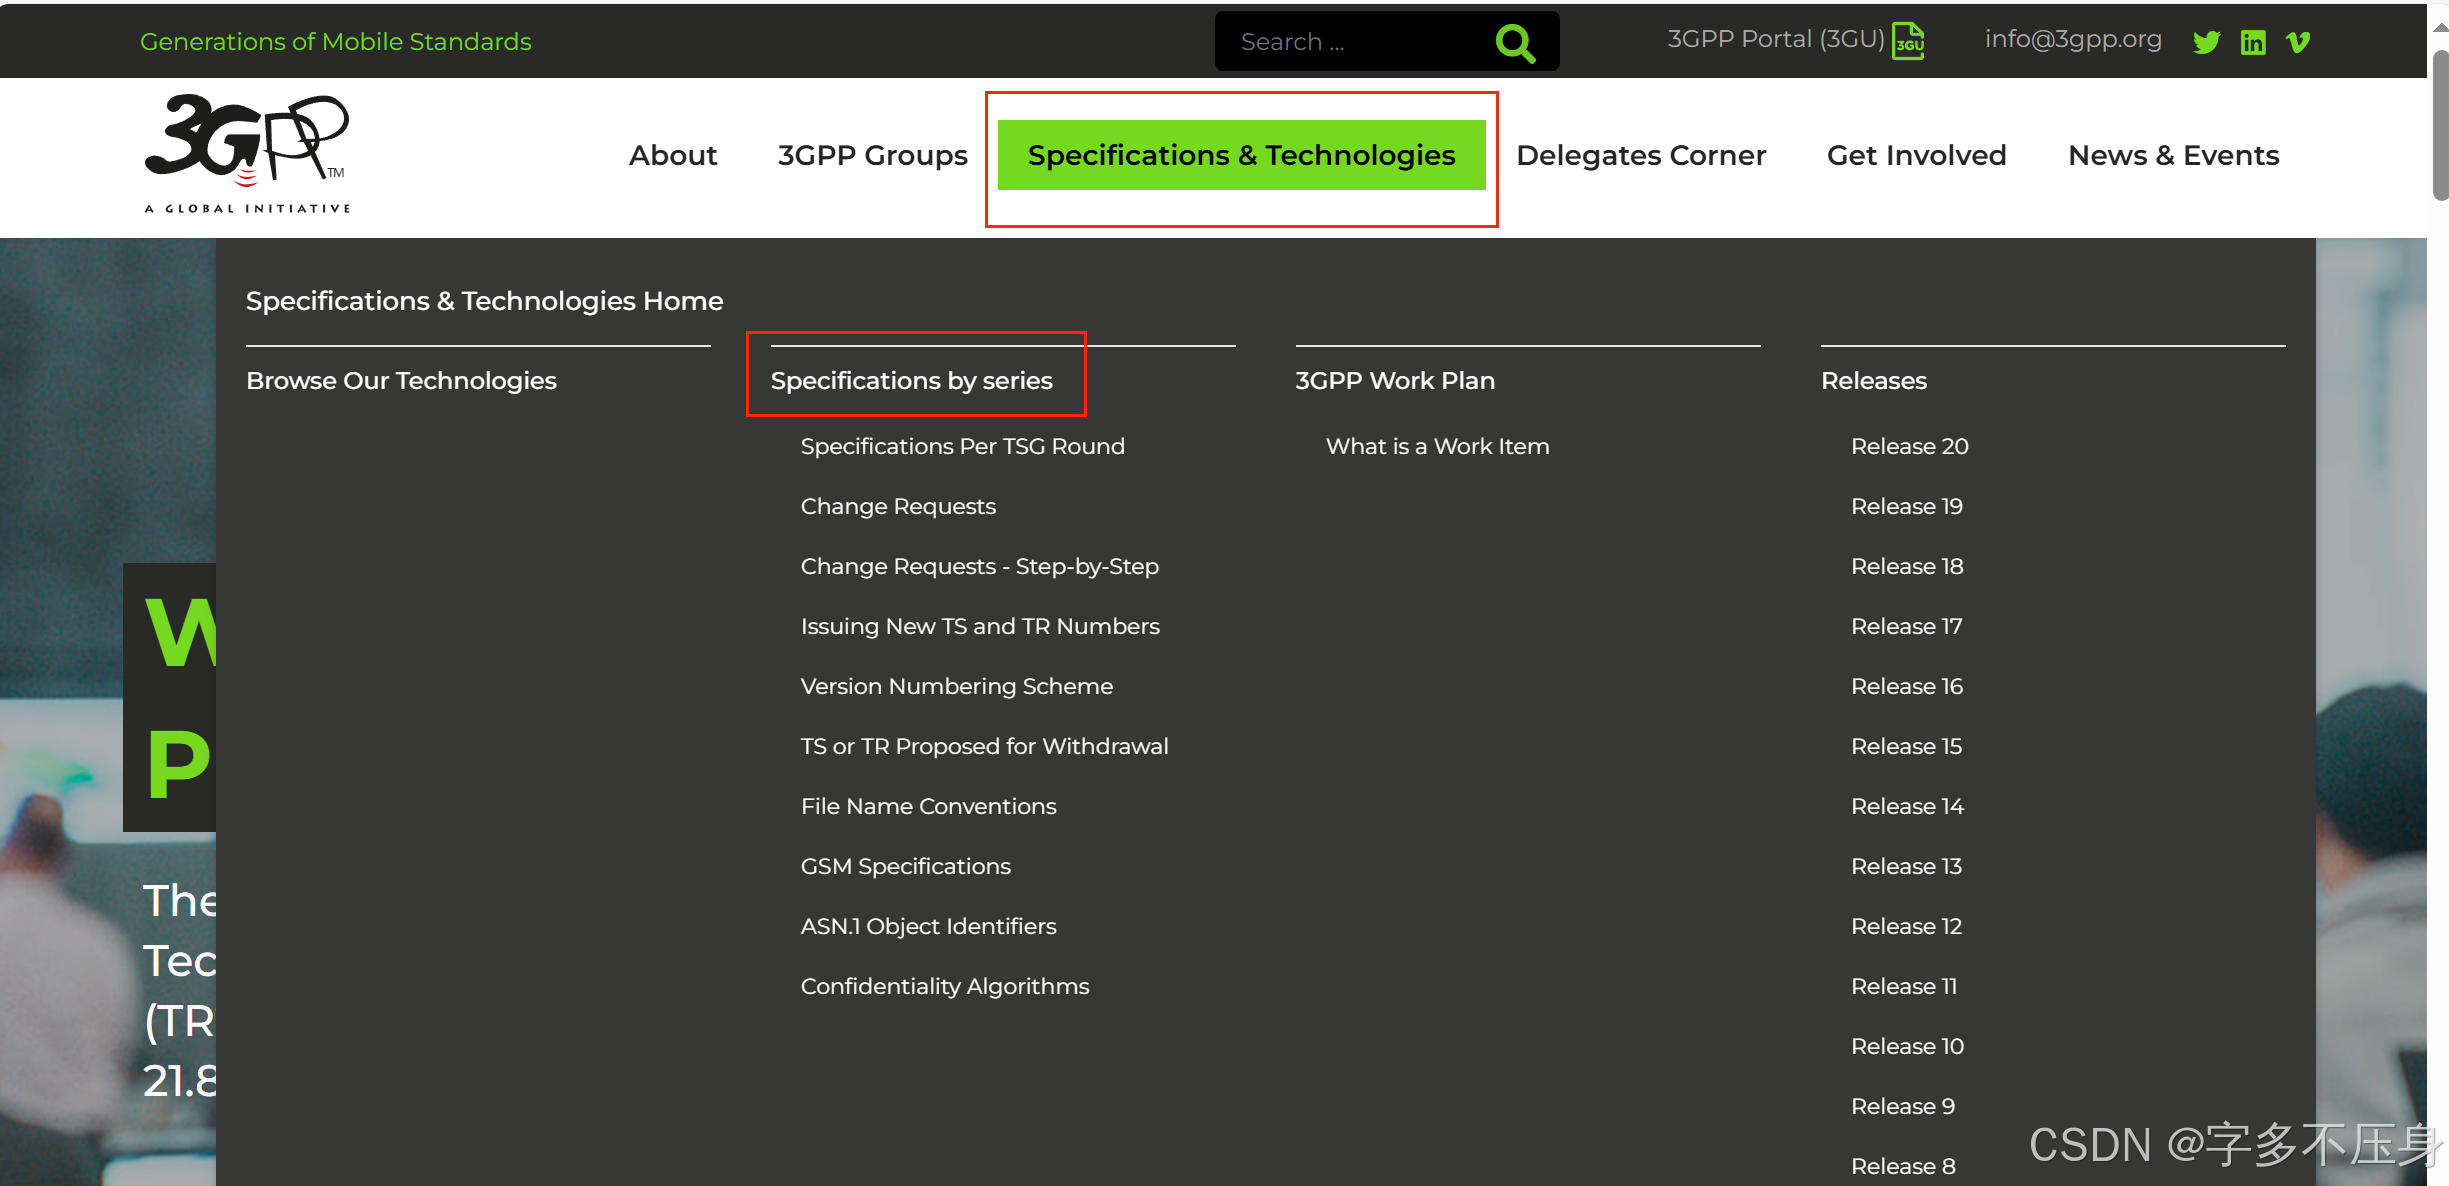Expand the News & Events menu
Image resolution: width=2449 pixels, height=1186 pixels.
click(2173, 155)
